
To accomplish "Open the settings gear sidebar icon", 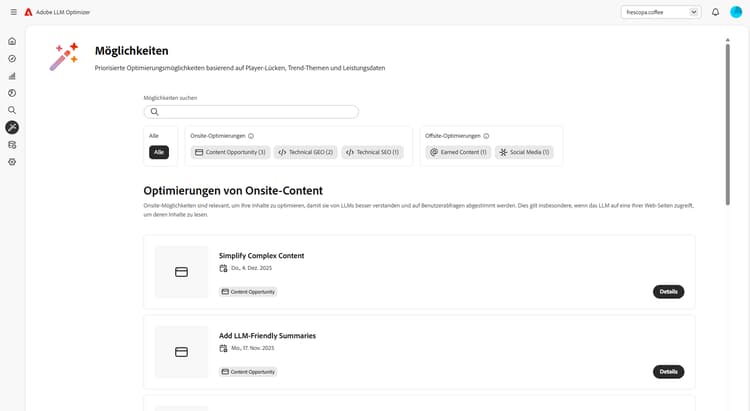I will point(12,162).
